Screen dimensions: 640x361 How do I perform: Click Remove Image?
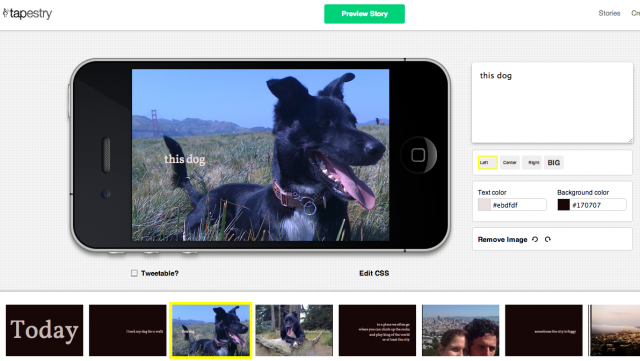click(x=502, y=240)
